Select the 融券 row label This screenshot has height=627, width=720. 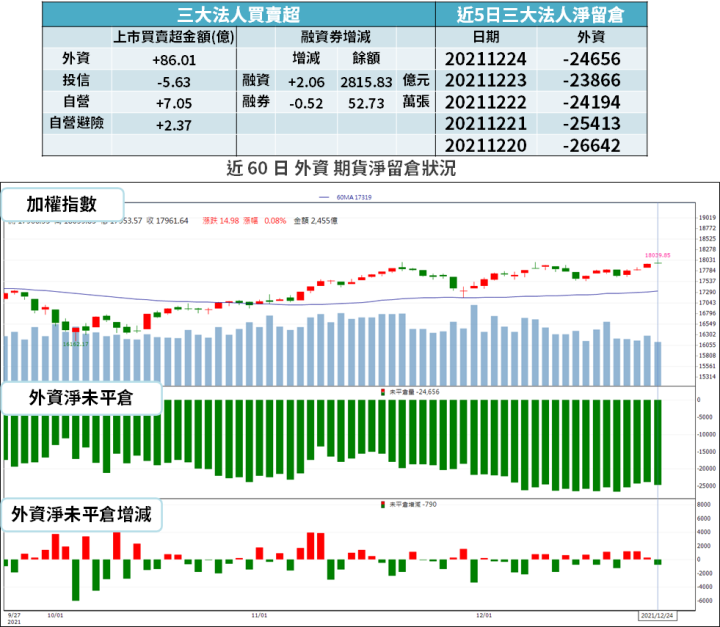click(x=256, y=101)
